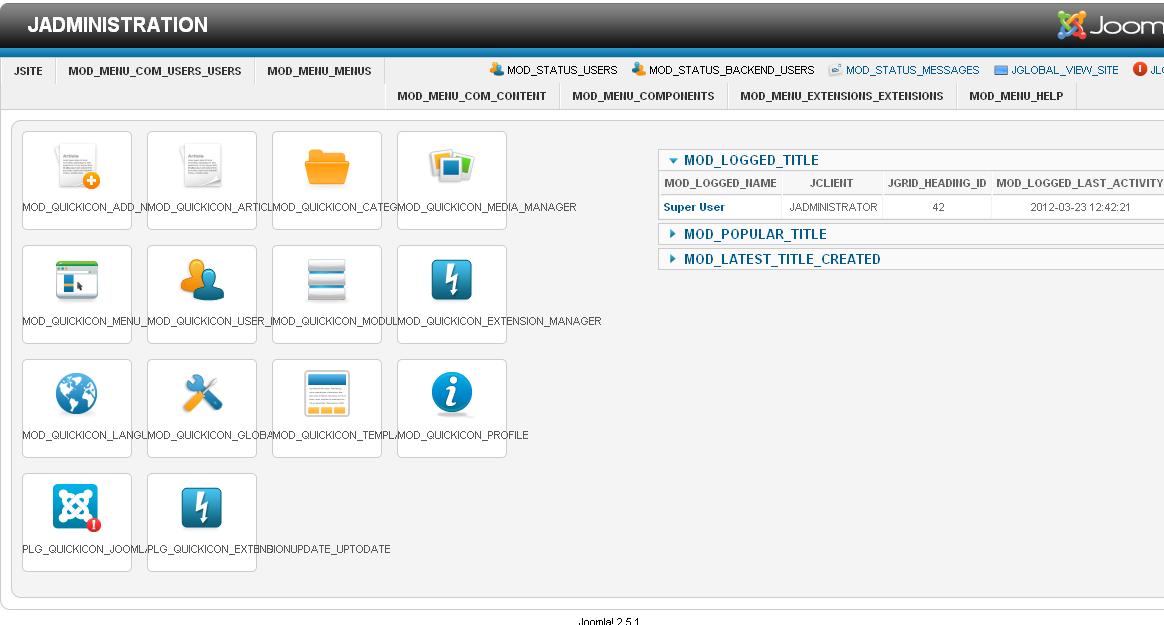
Task: Click the MOD_STATUS_MESSAGES link
Action: click(912, 70)
